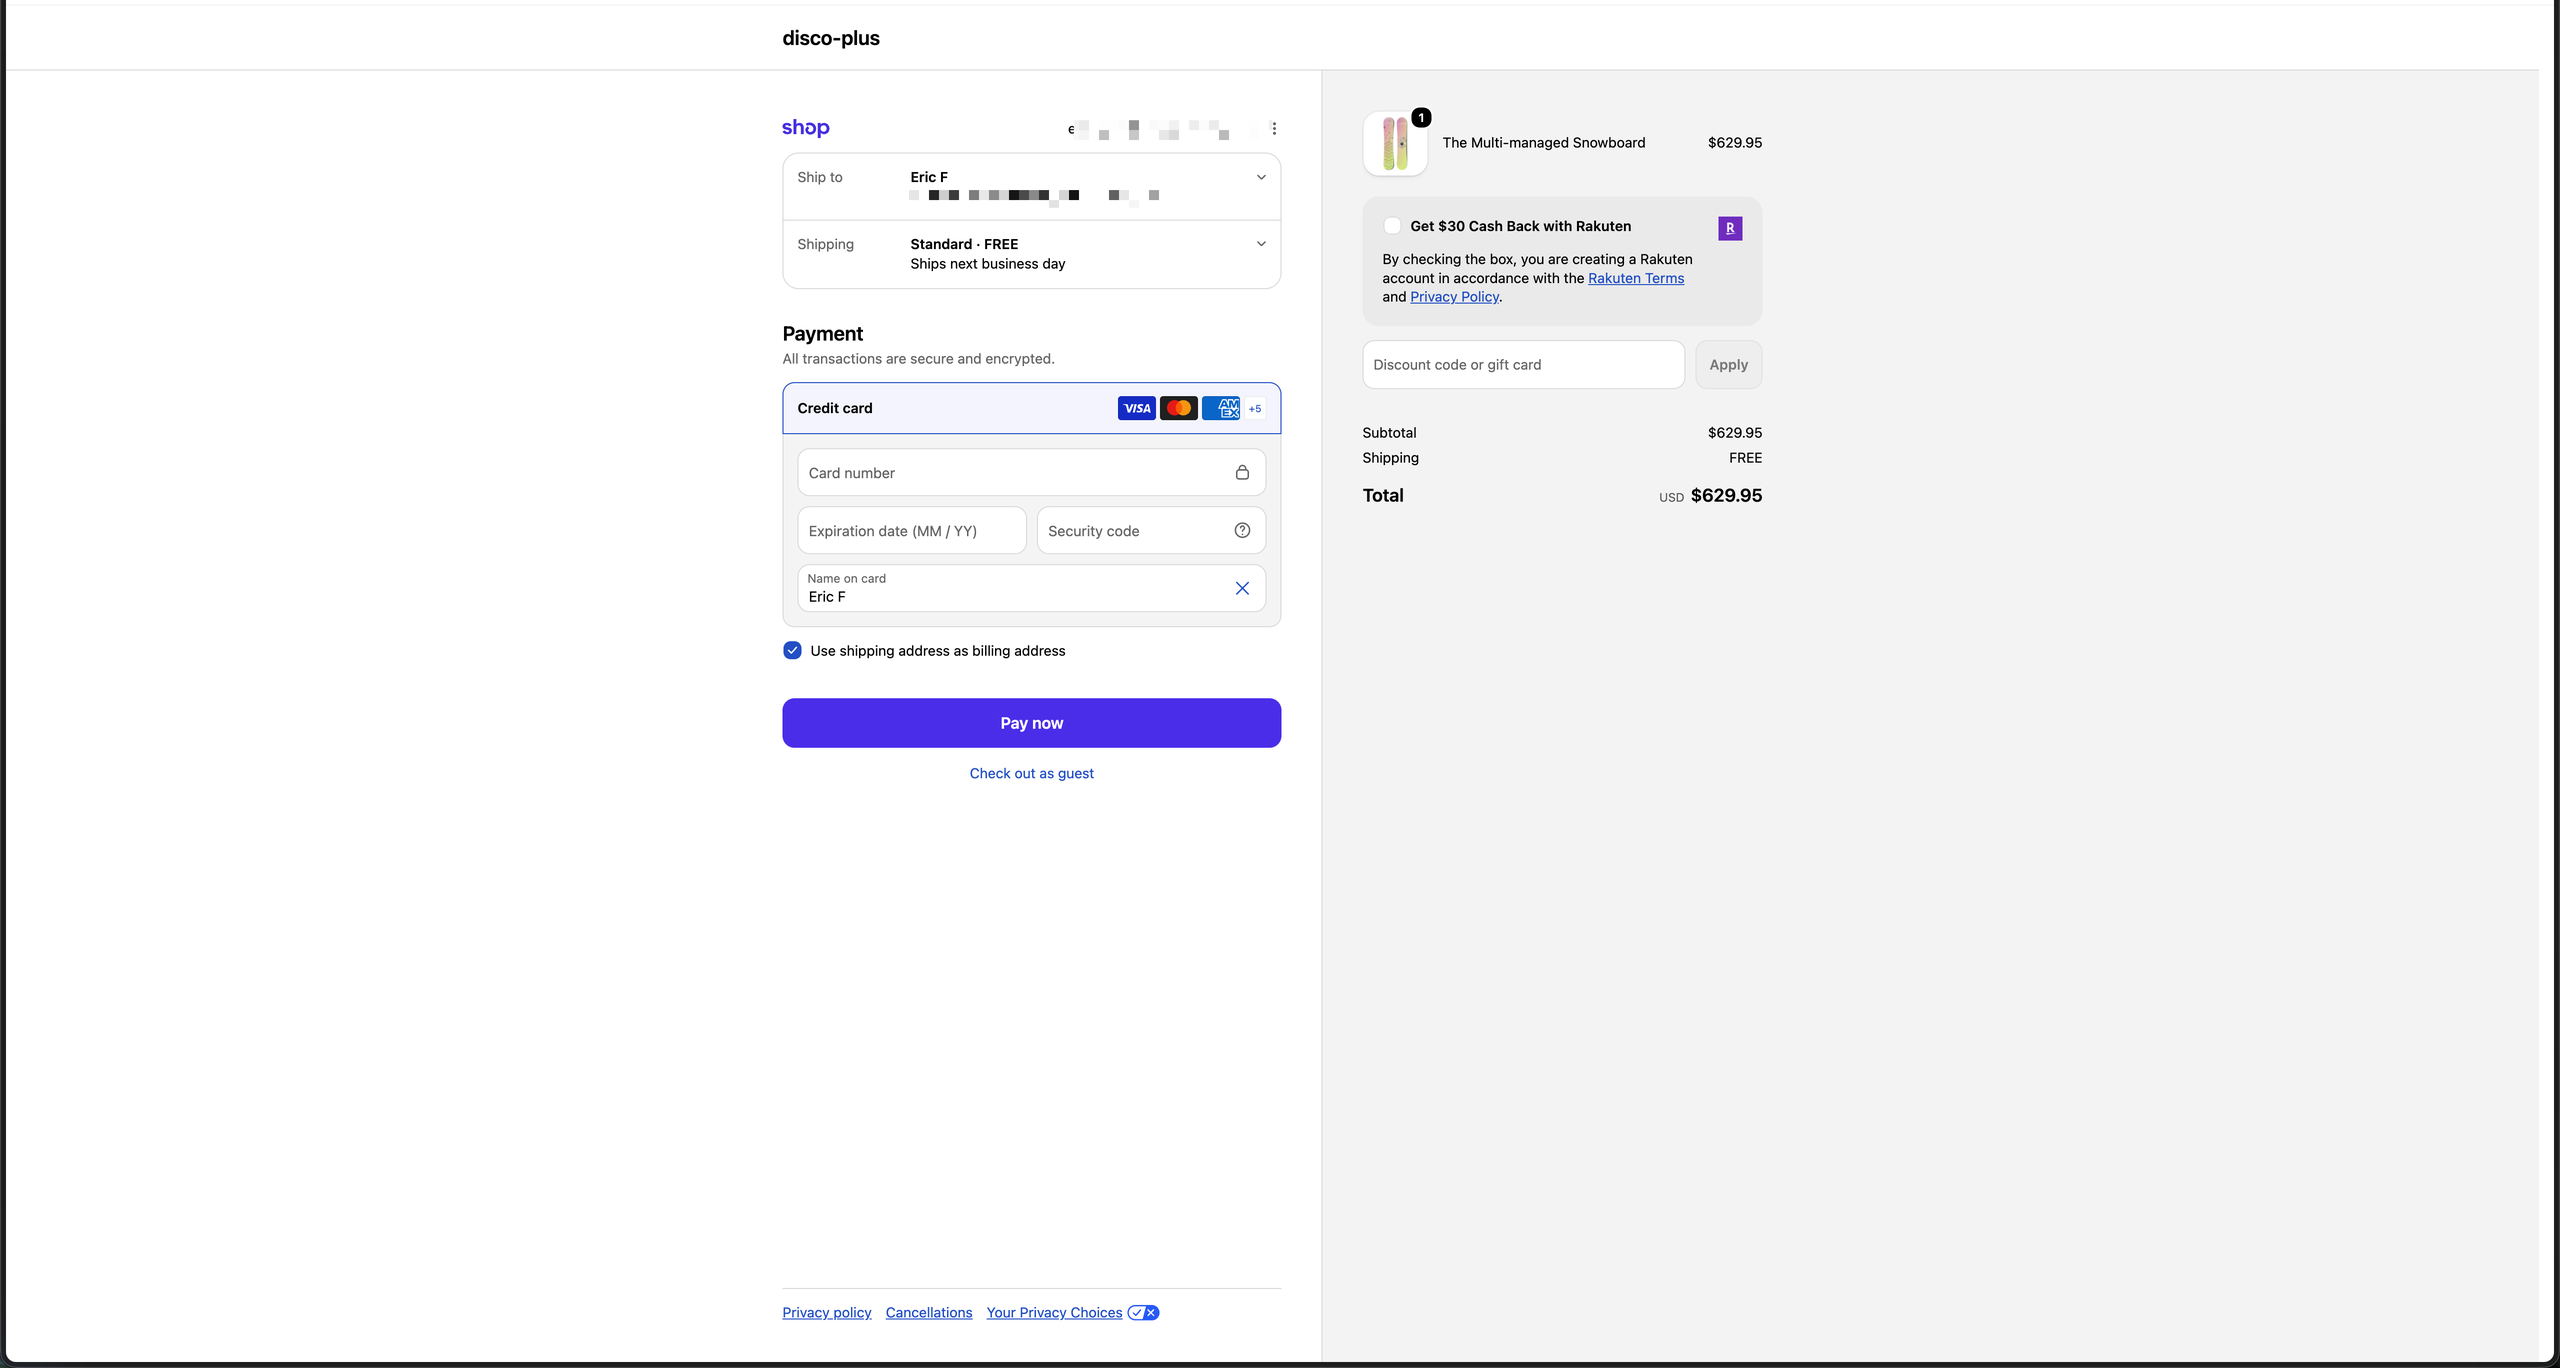Open the three-dot account options menu
The height and width of the screenshot is (1368, 2560).
(x=1273, y=128)
